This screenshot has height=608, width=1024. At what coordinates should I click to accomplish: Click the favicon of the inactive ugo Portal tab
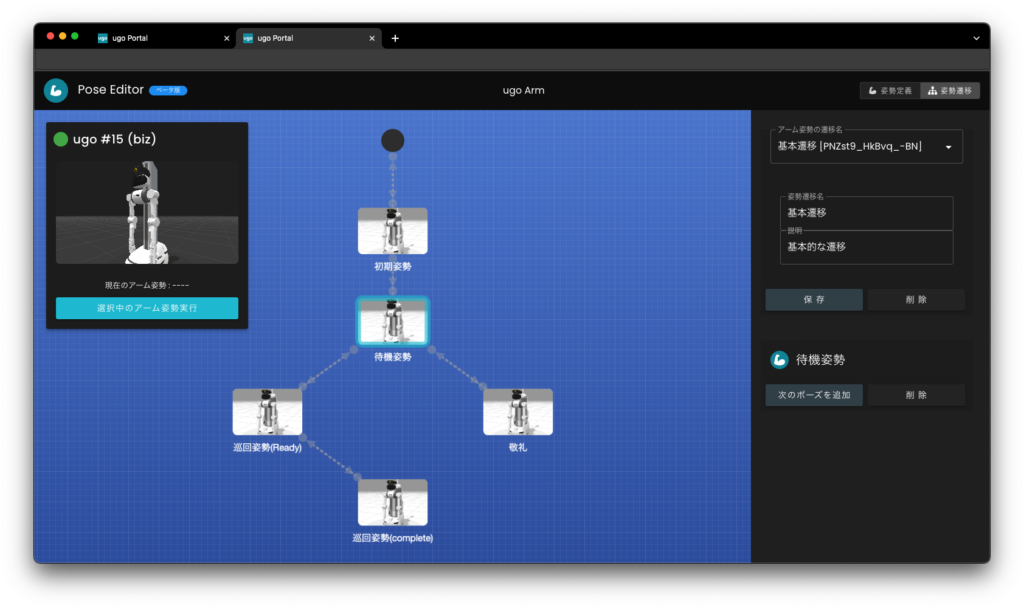[x=103, y=39]
